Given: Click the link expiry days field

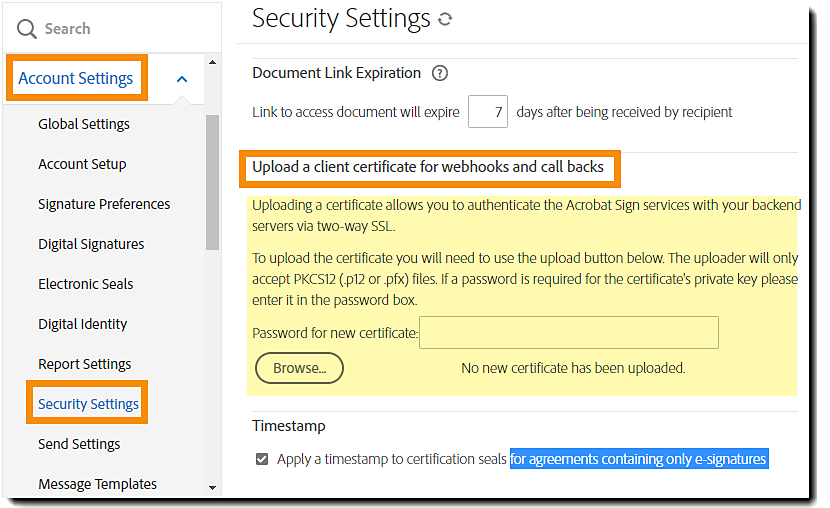Looking at the screenshot, I should pos(488,112).
